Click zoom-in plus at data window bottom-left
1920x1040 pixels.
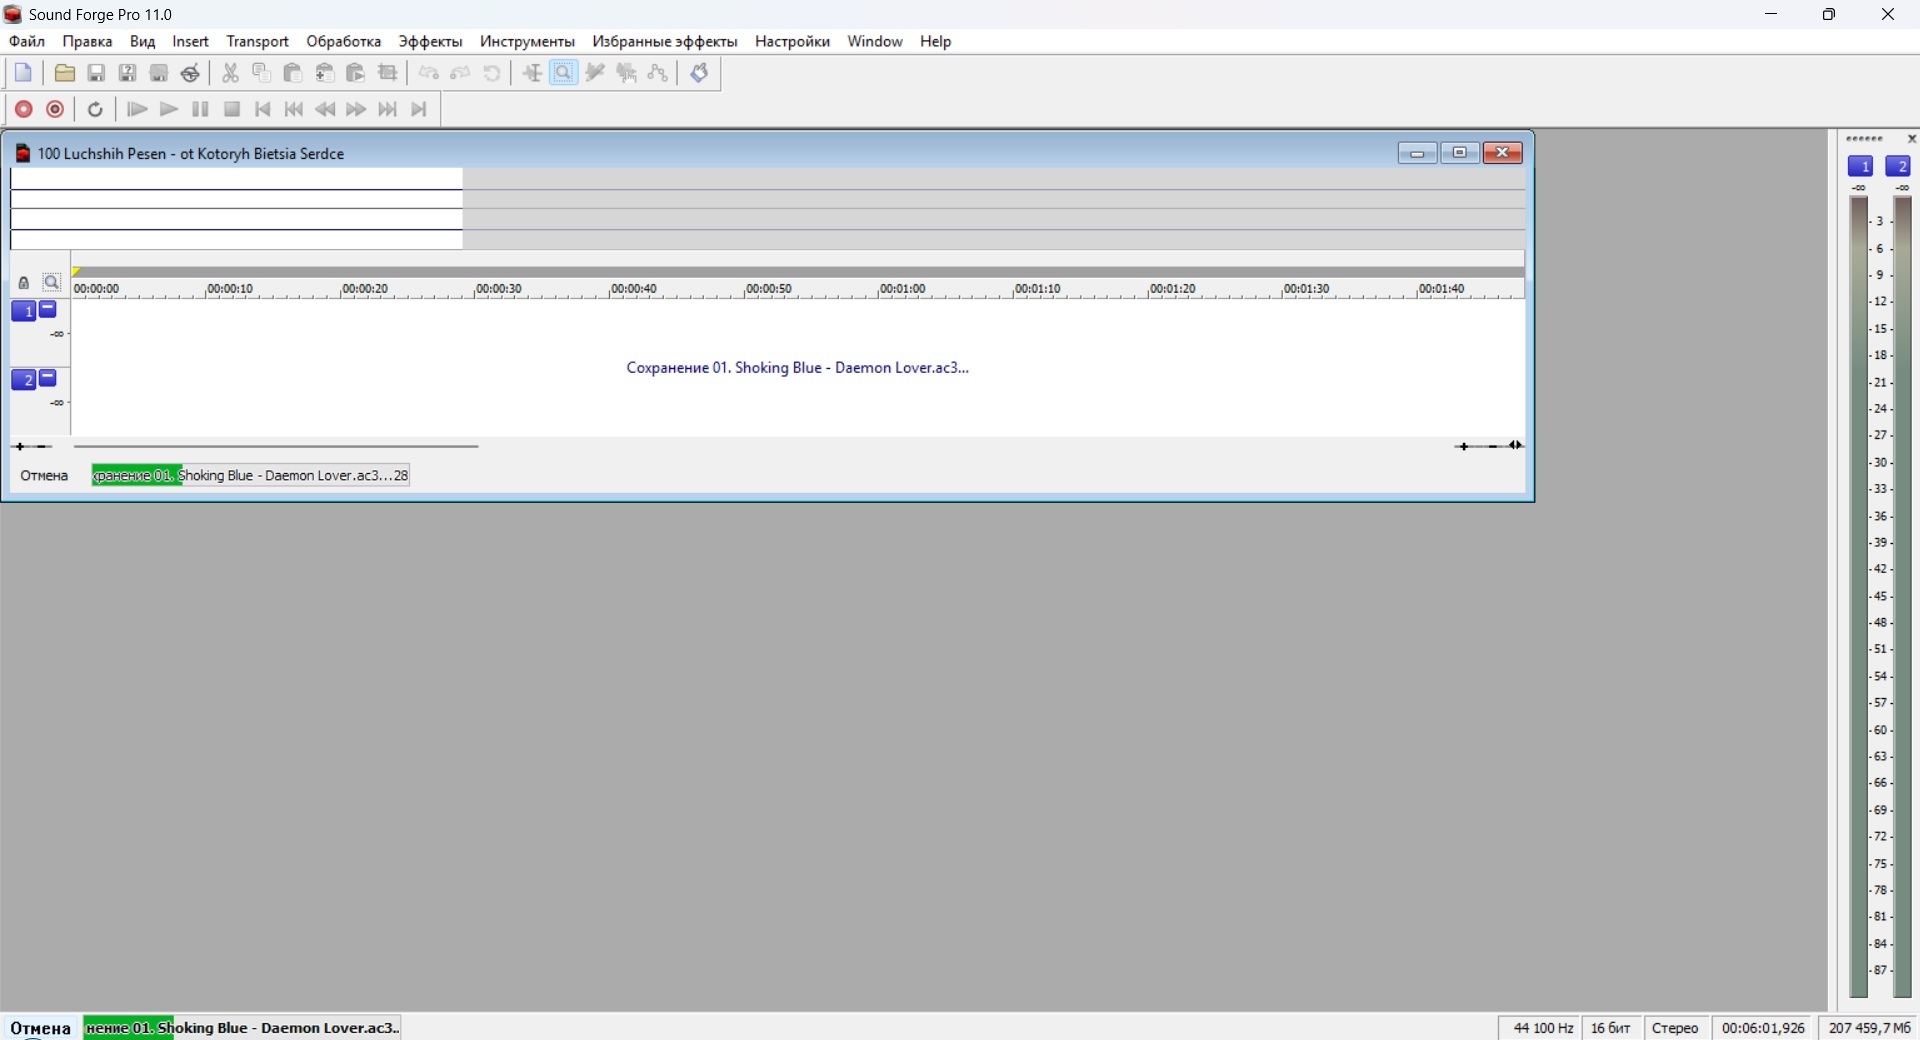click(18, 447)
